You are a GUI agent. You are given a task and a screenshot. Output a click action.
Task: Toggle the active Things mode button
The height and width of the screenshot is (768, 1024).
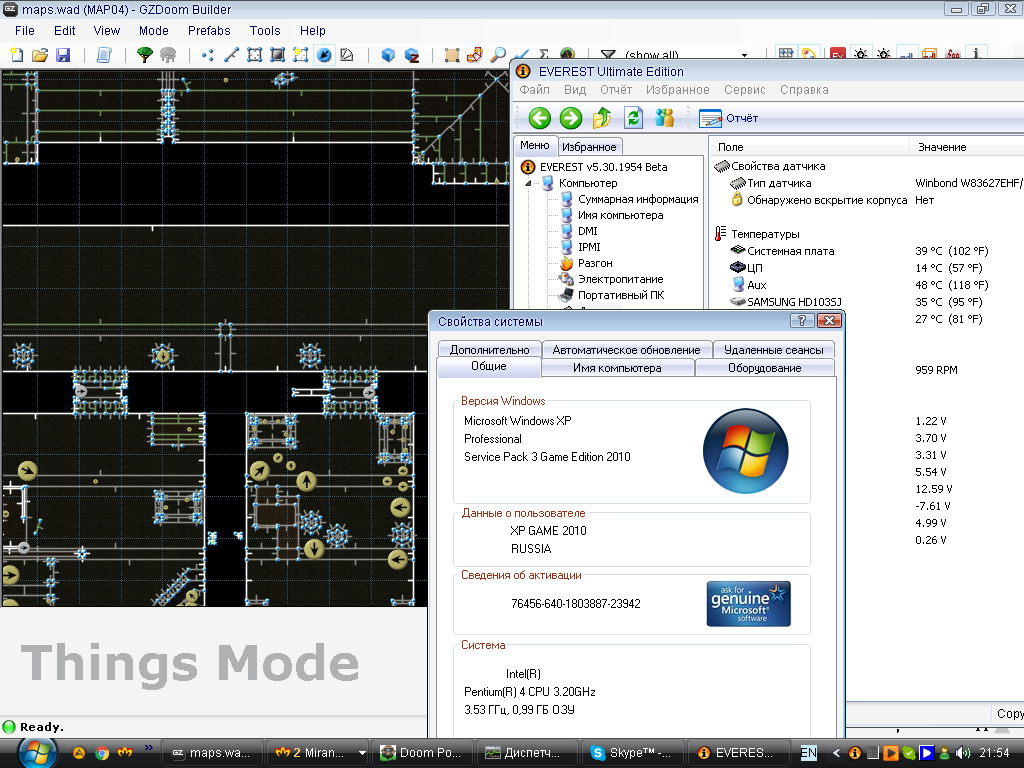pos(324,55)
